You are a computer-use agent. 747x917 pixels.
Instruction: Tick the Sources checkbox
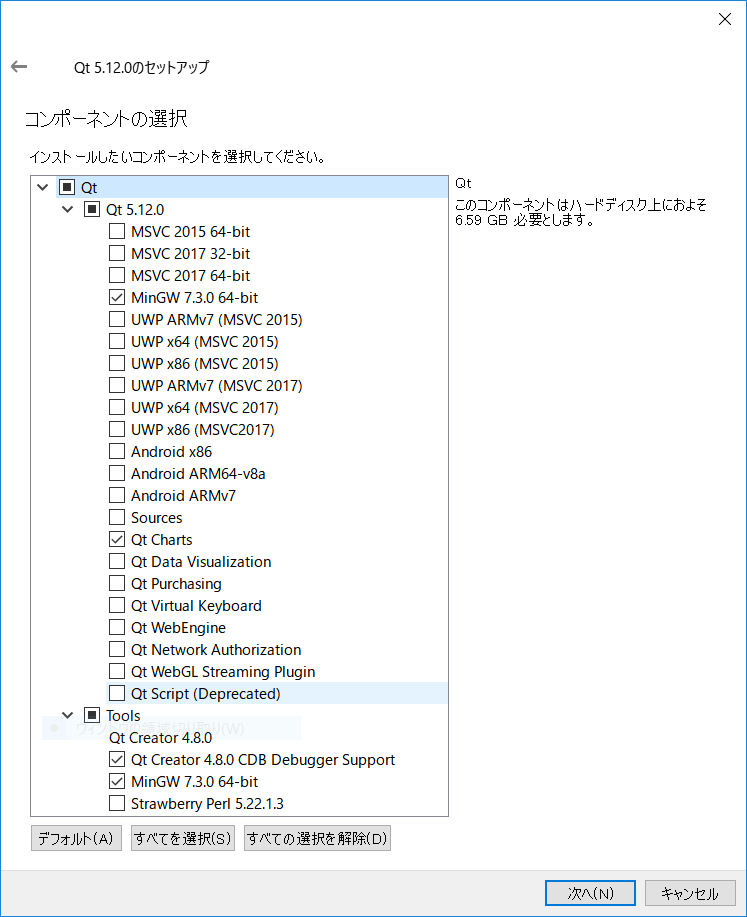click(x=117, y=518)
